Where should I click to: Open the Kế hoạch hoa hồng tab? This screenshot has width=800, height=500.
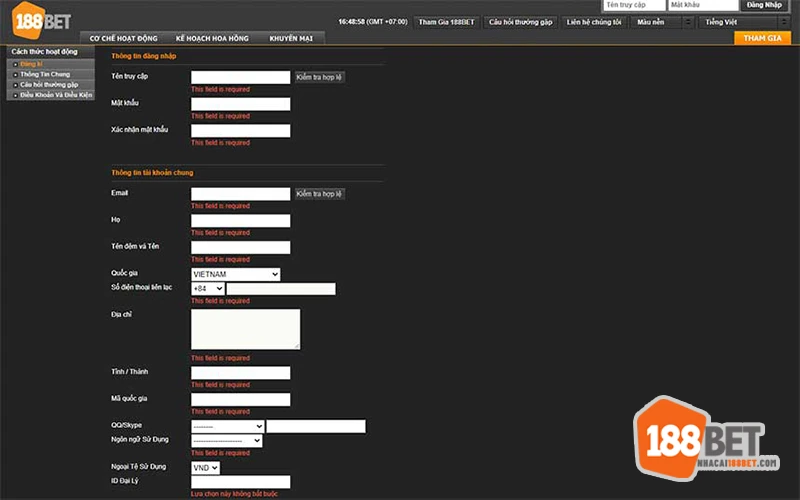click(x=212, y=38)
